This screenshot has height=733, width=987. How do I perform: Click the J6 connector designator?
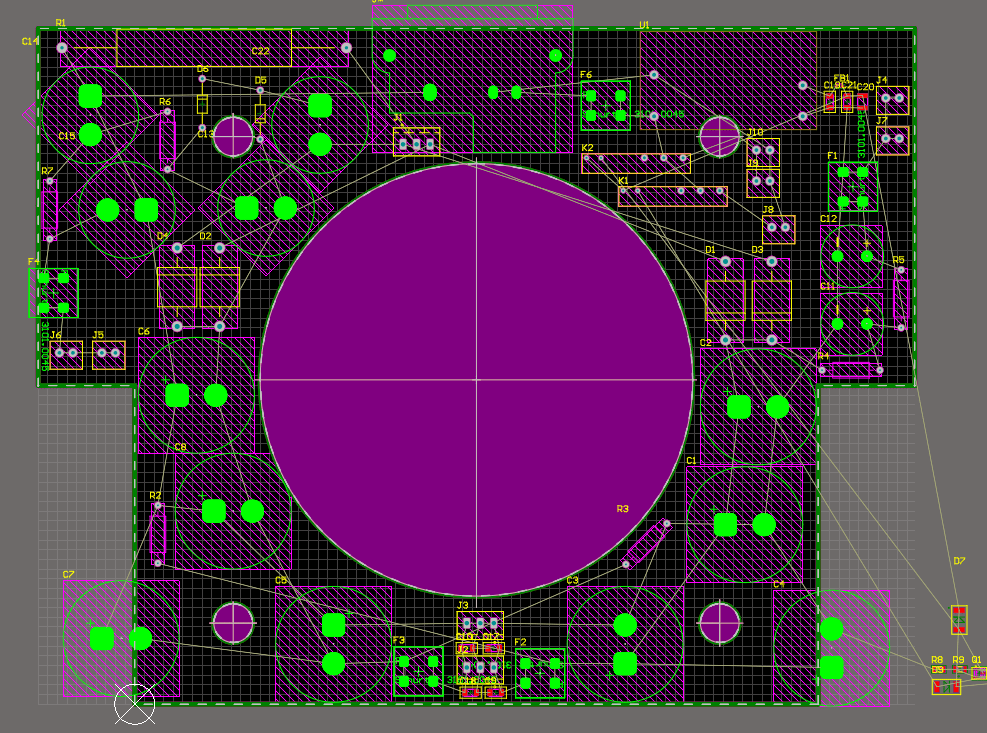[x=56, y=335]
